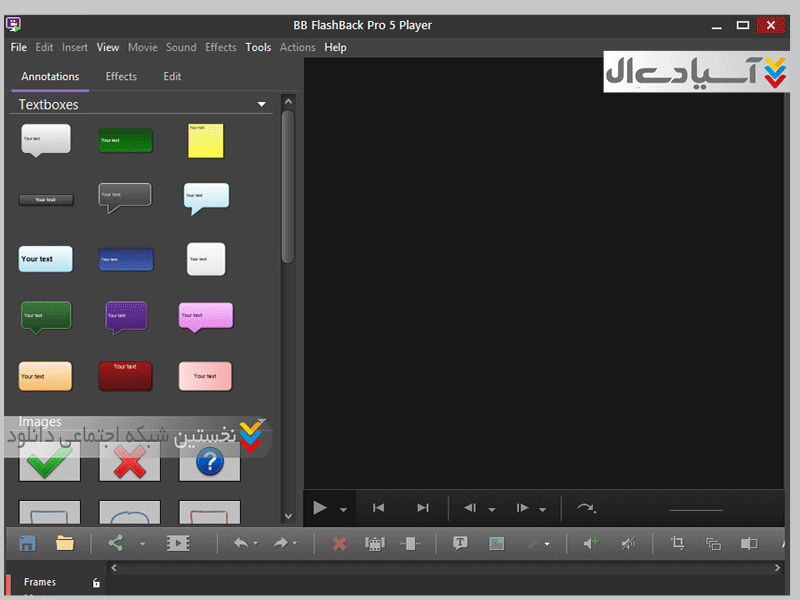Open a file with the folder icon

tap(66, 543)
